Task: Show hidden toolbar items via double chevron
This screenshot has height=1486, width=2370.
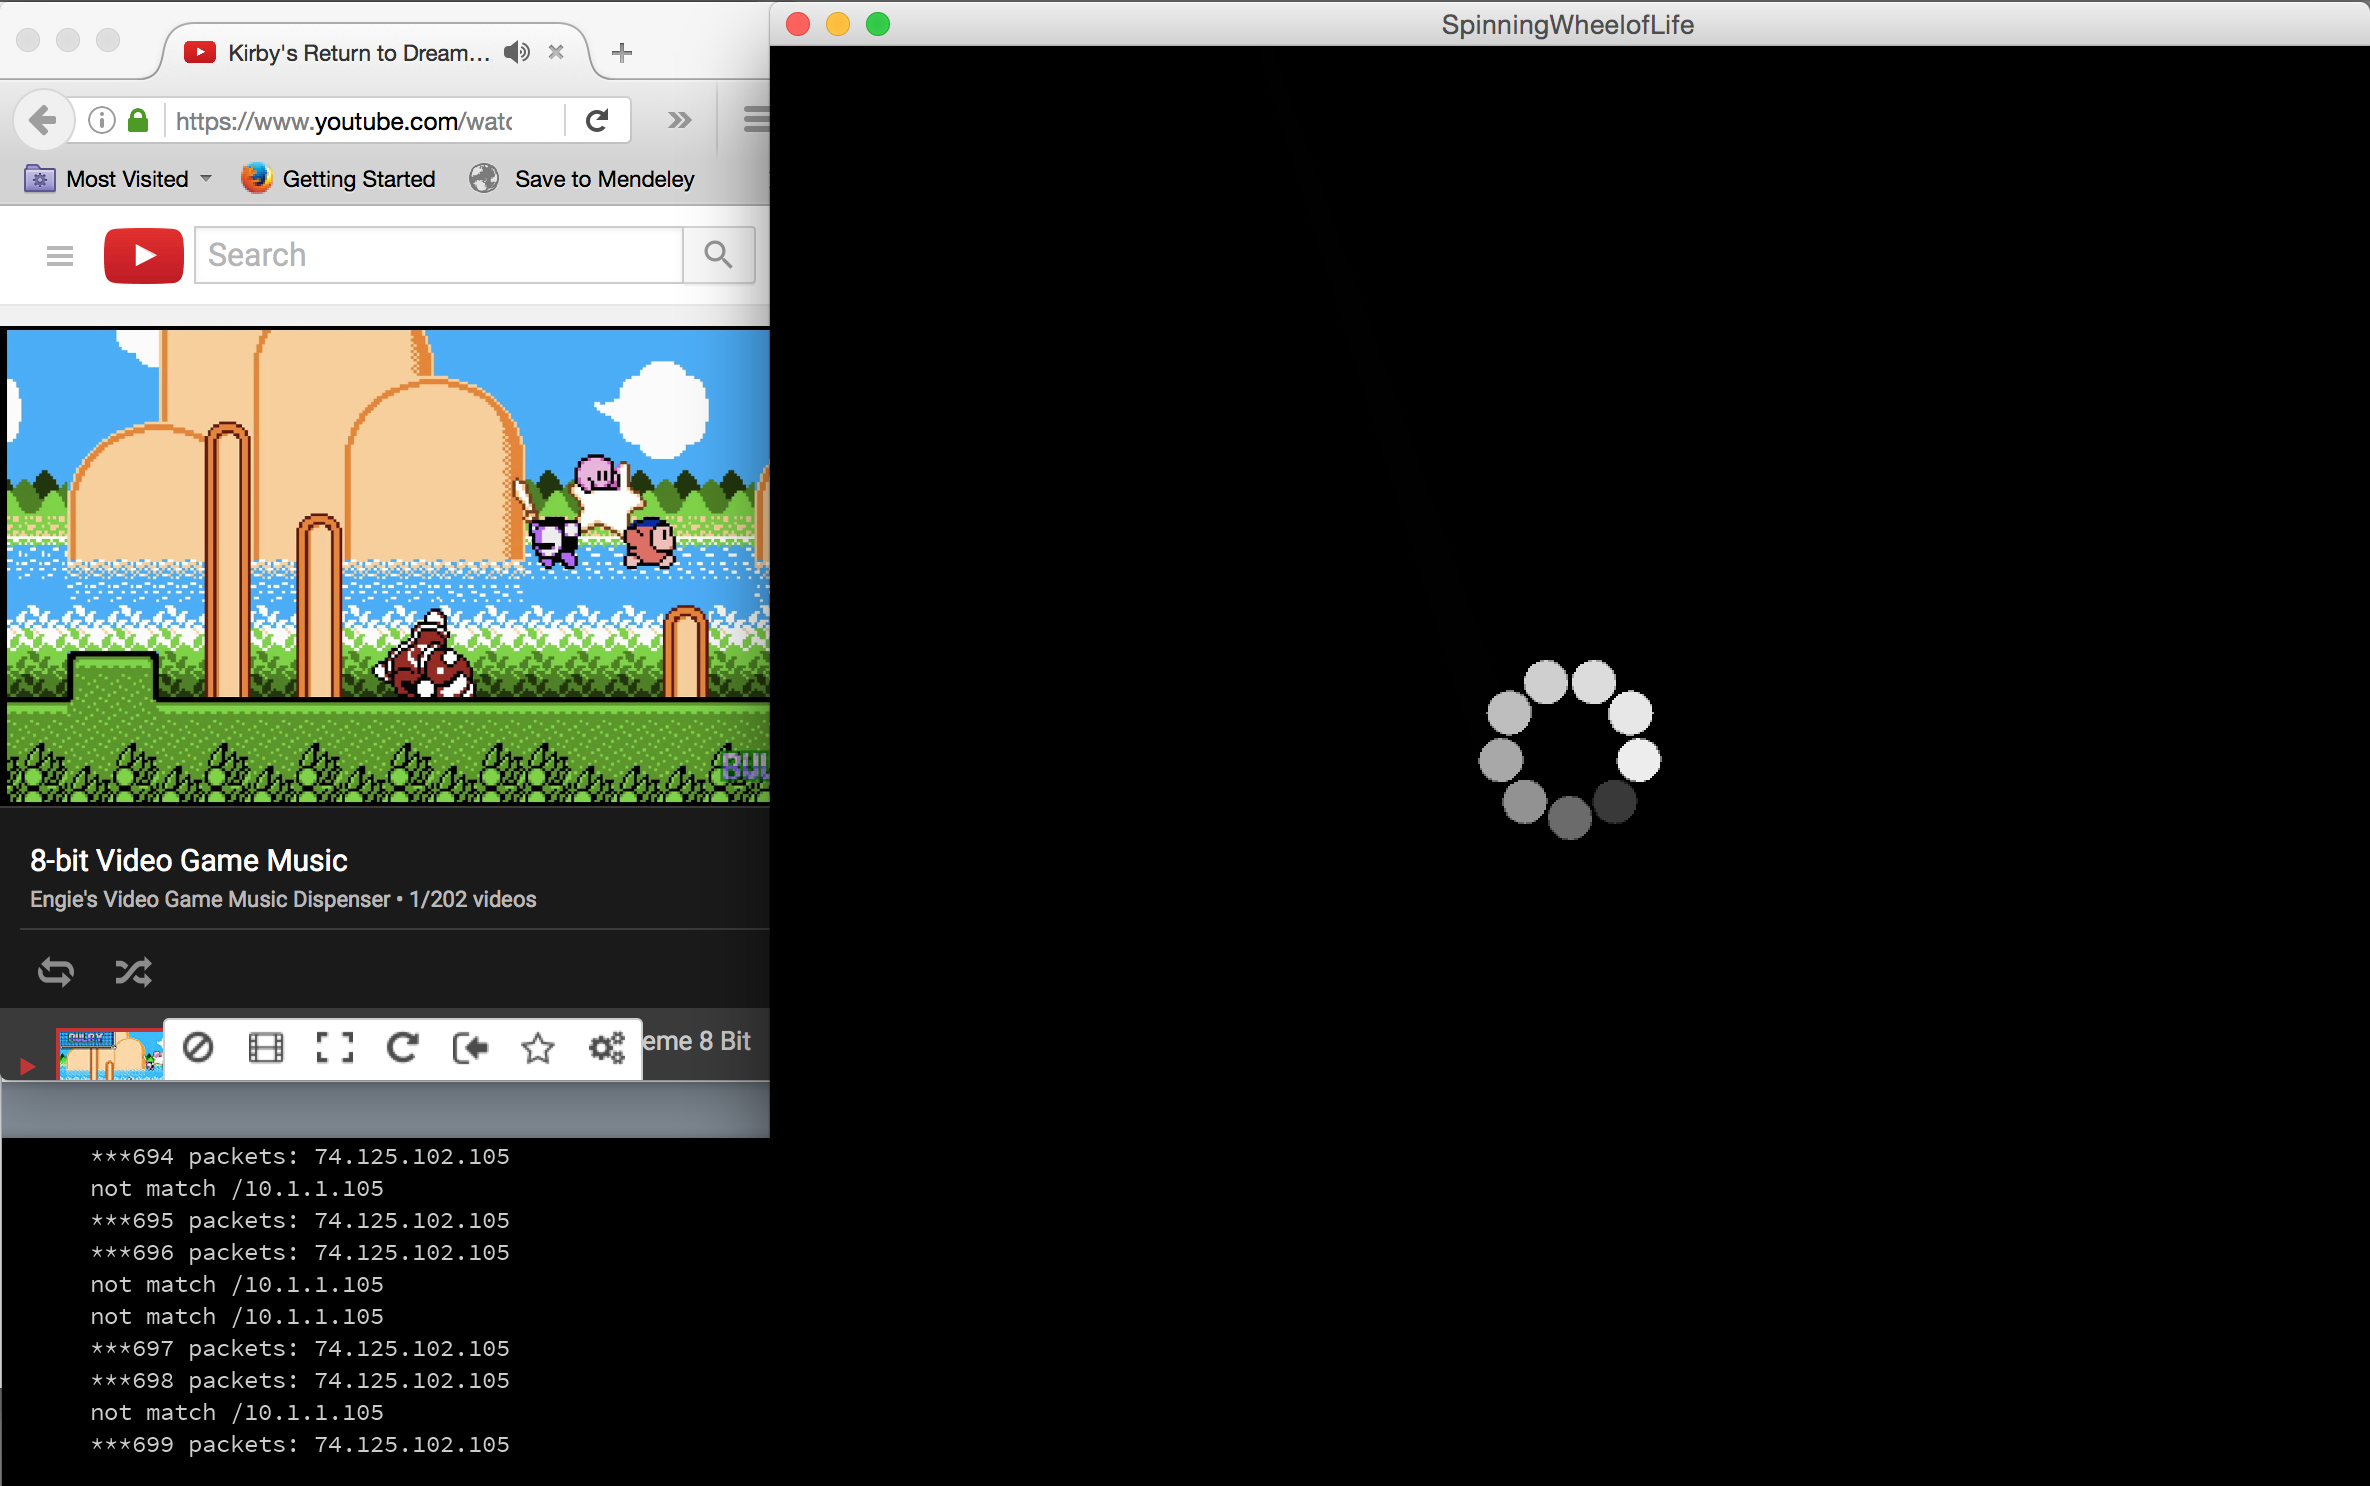Action: pos(679,120)
